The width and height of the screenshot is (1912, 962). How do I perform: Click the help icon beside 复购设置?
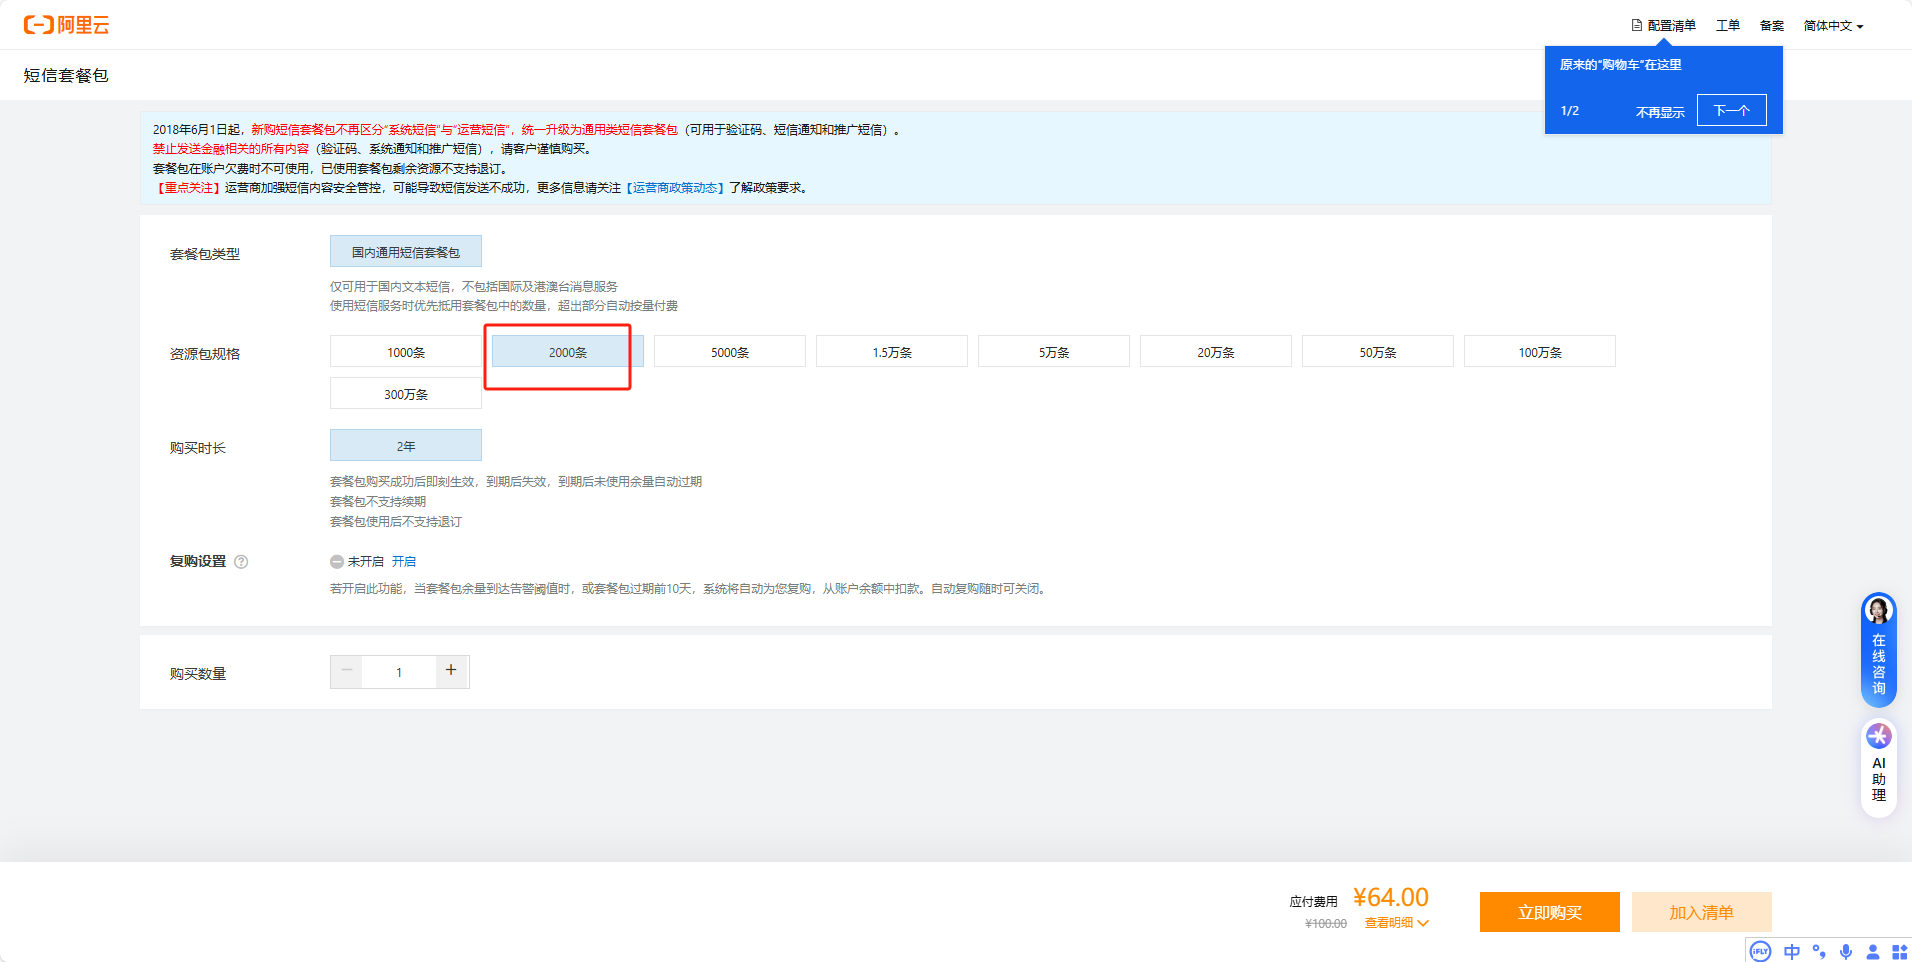click(x=241, y=562)
